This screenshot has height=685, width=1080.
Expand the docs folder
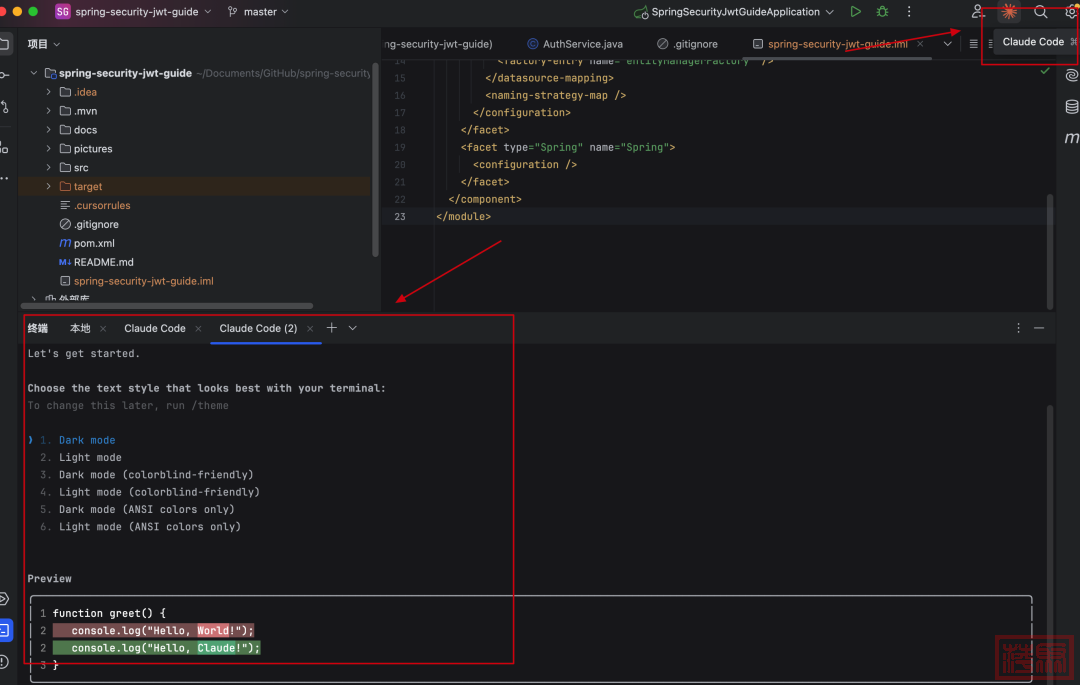pyautogui.click(x=48, y=129)
